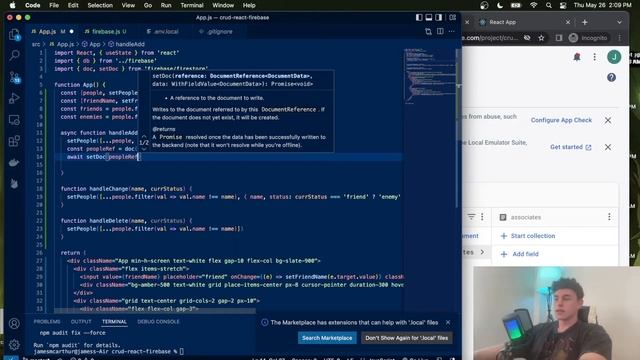The width and height of the screenshot is (640, 360).
Task: Bookmark this page with the star icon
Action: (541, 38)
